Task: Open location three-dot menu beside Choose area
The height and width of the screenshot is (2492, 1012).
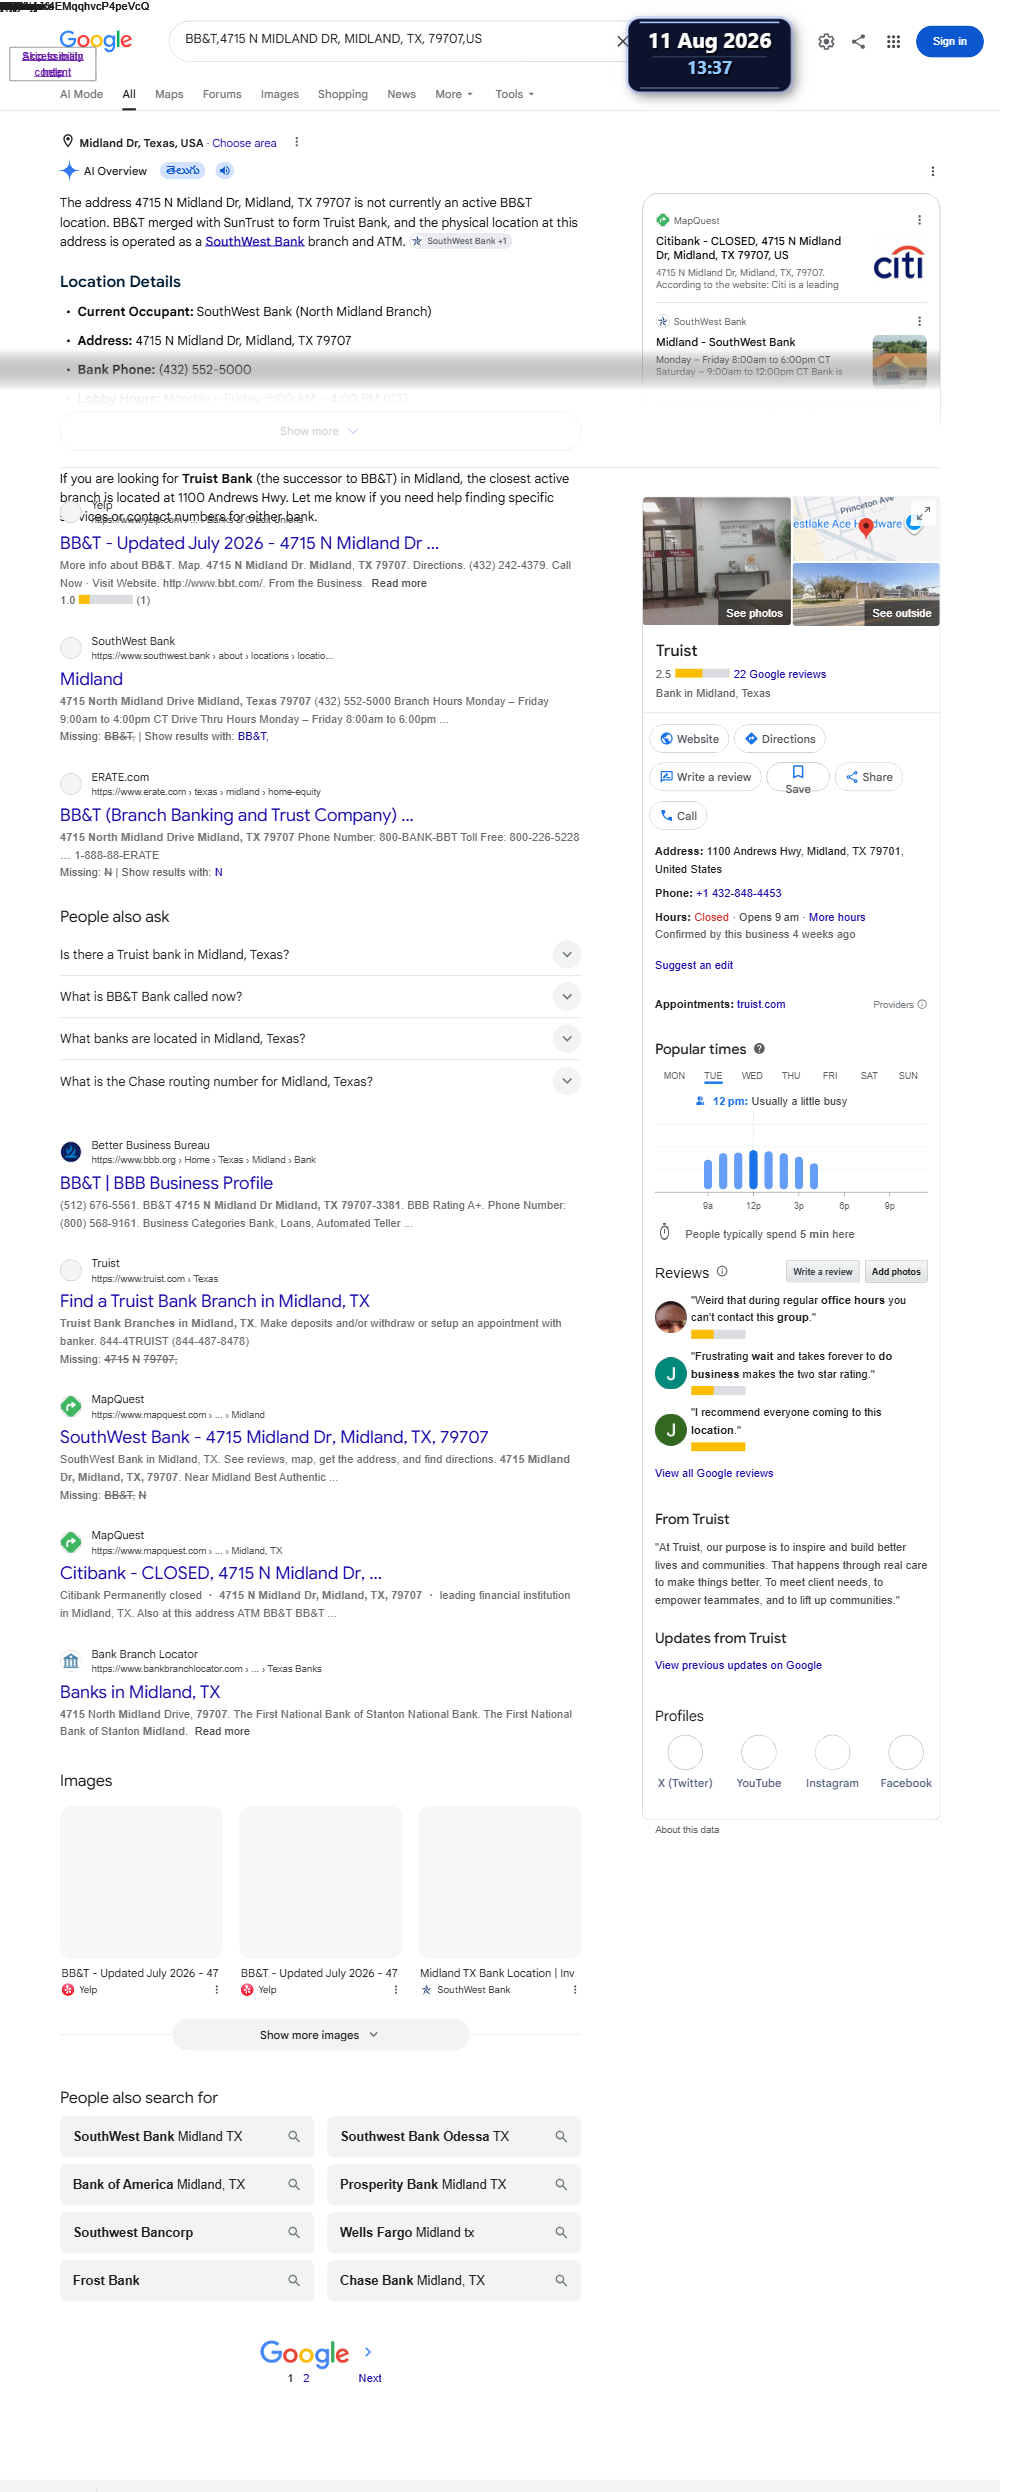Action: click(297, 142)
